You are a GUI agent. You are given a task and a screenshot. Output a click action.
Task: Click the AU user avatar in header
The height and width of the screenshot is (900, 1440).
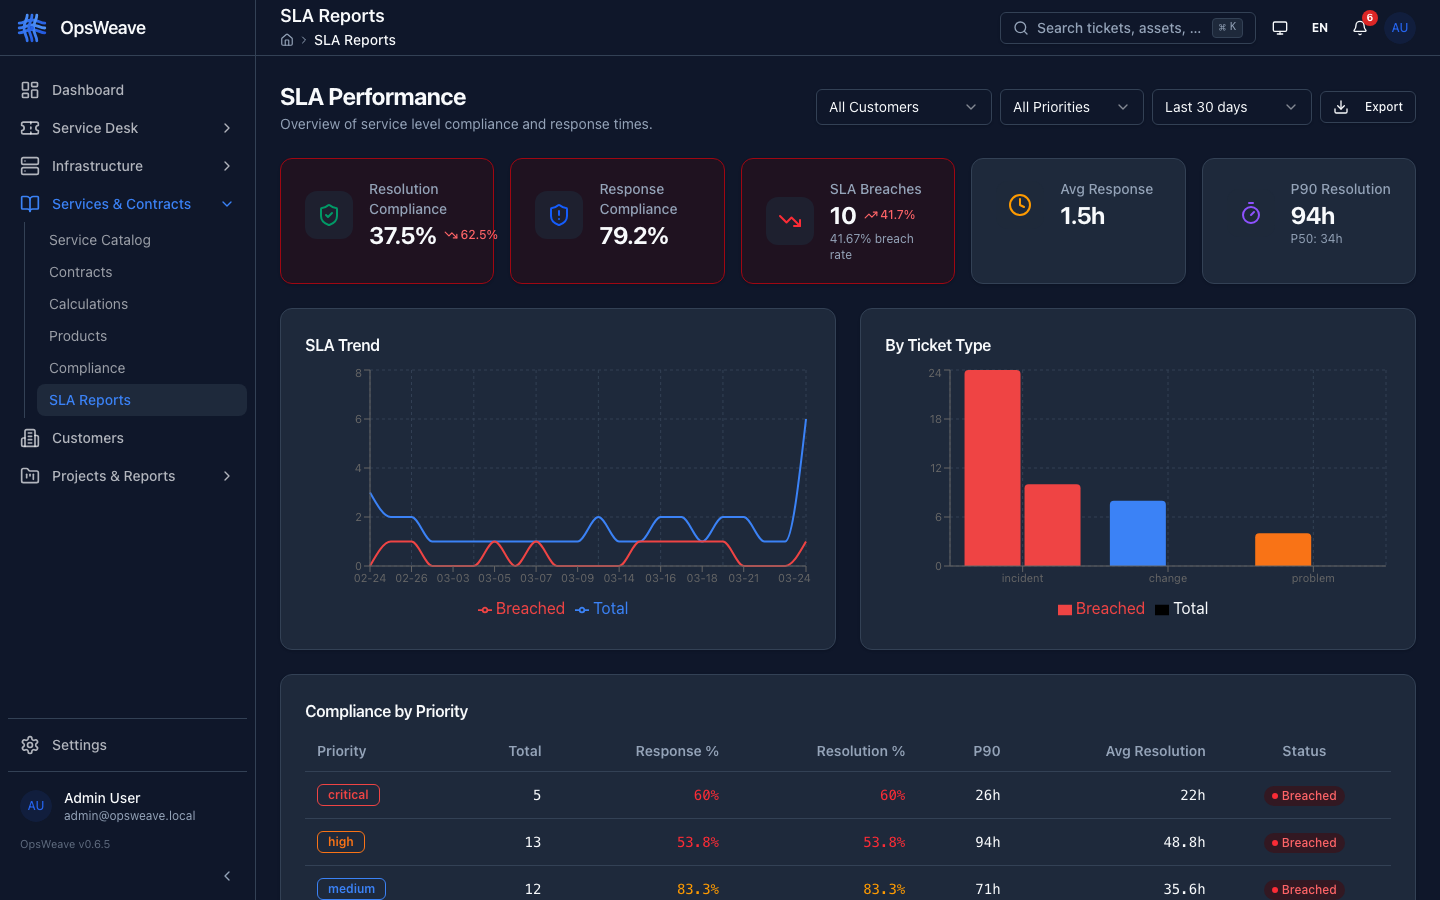pyautogui.click(x=1400, y=28)
